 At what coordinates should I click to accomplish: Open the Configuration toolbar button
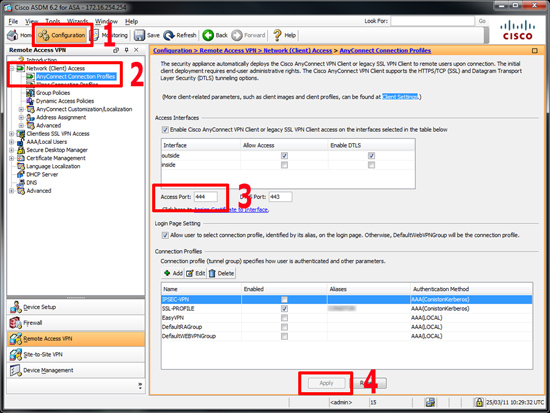62,35
